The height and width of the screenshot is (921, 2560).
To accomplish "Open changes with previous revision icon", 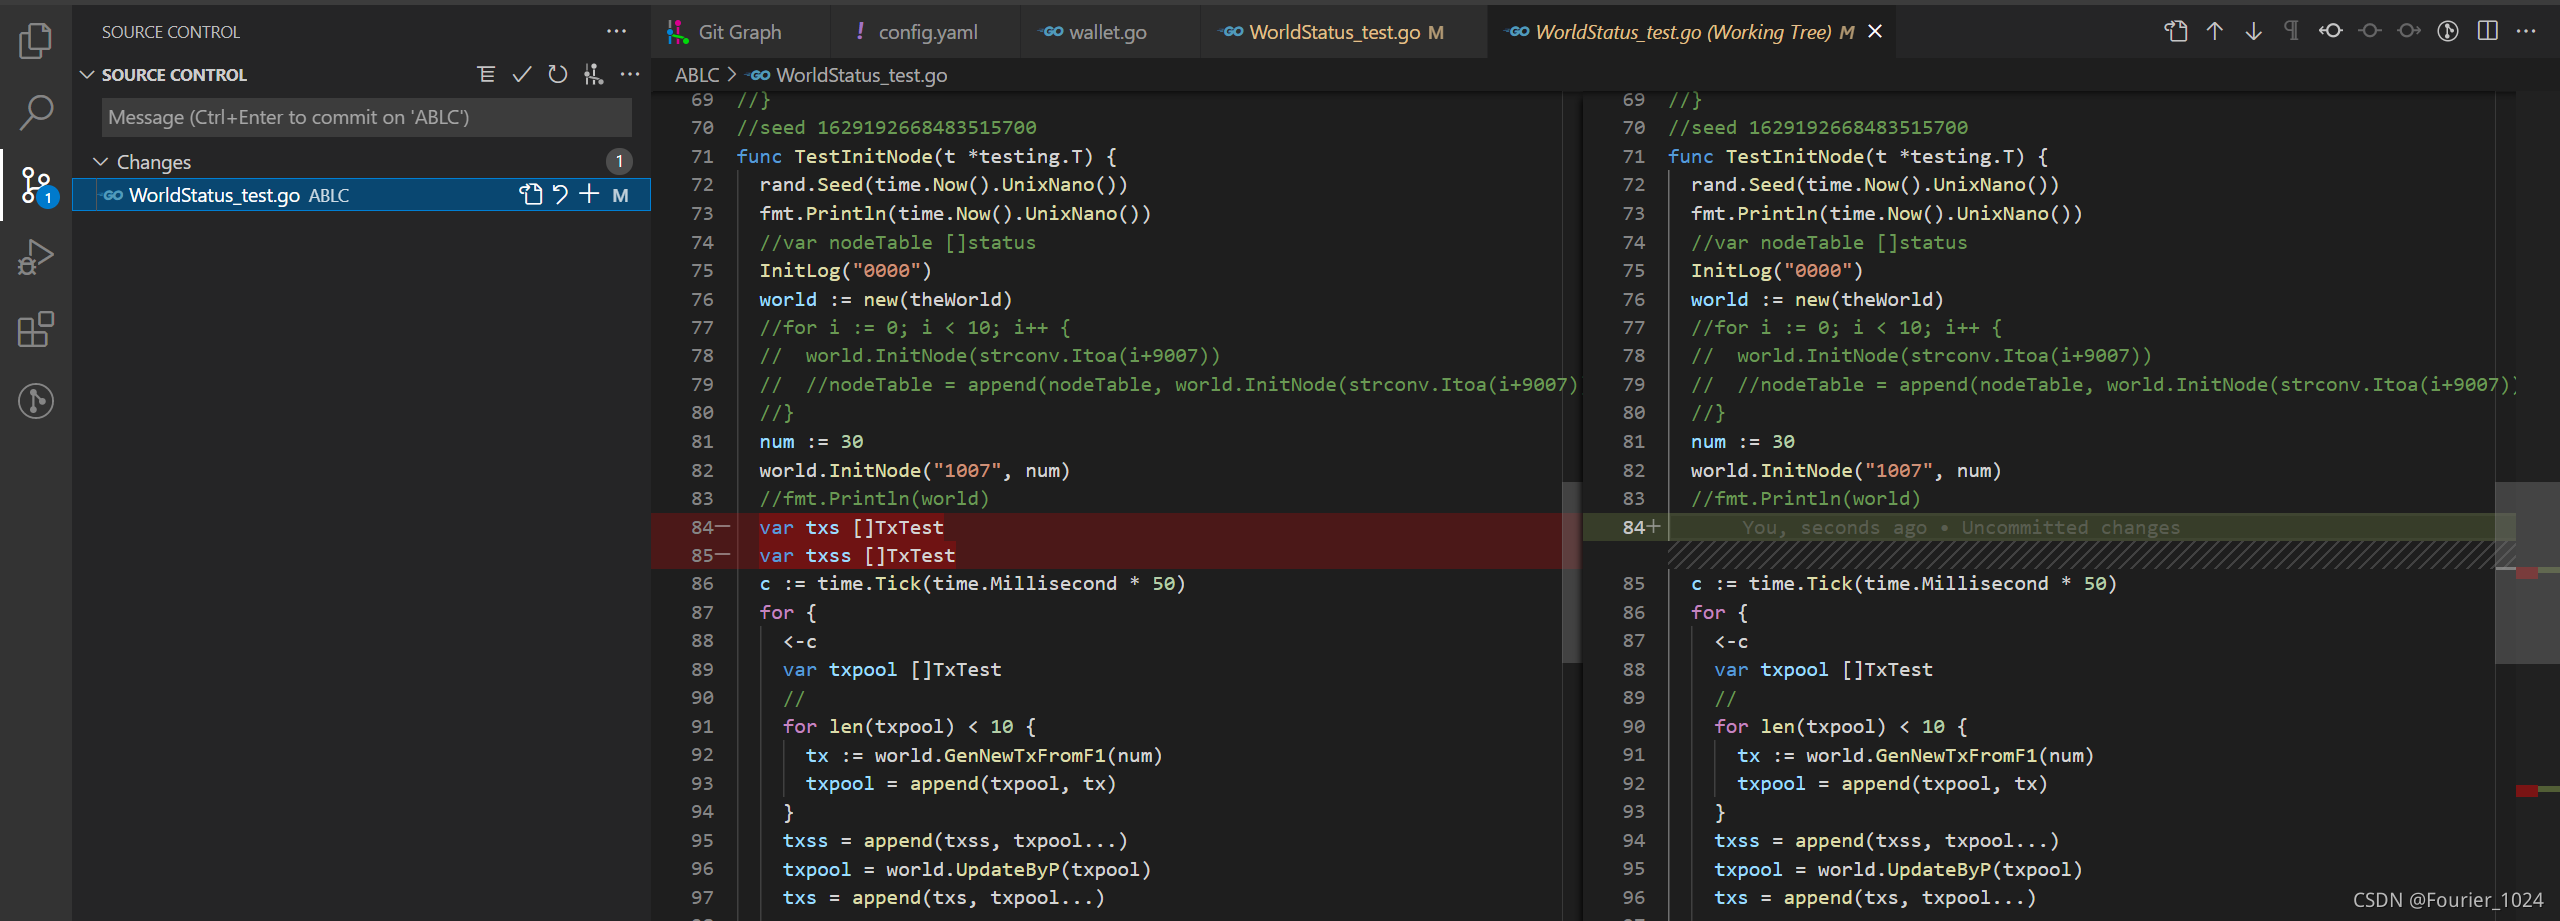I will 2331,31.
